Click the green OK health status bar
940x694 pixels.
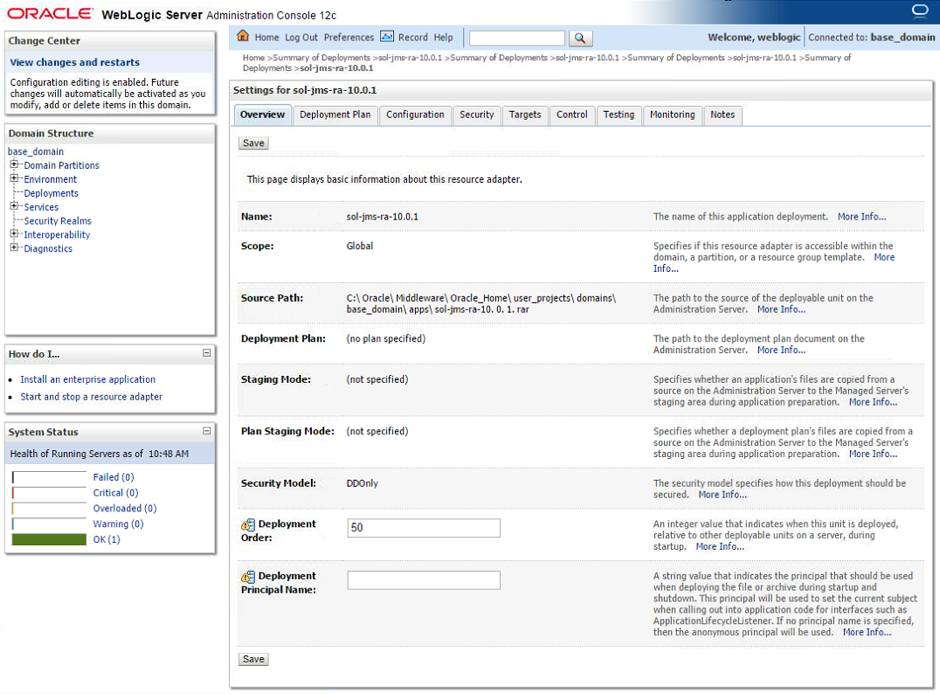click(49, 539)
